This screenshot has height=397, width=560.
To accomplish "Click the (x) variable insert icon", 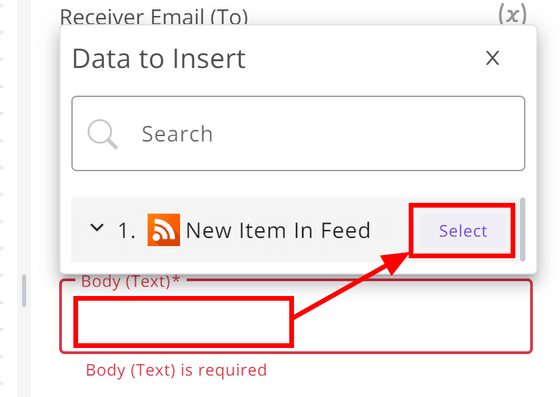I will (x=512, y=14).
